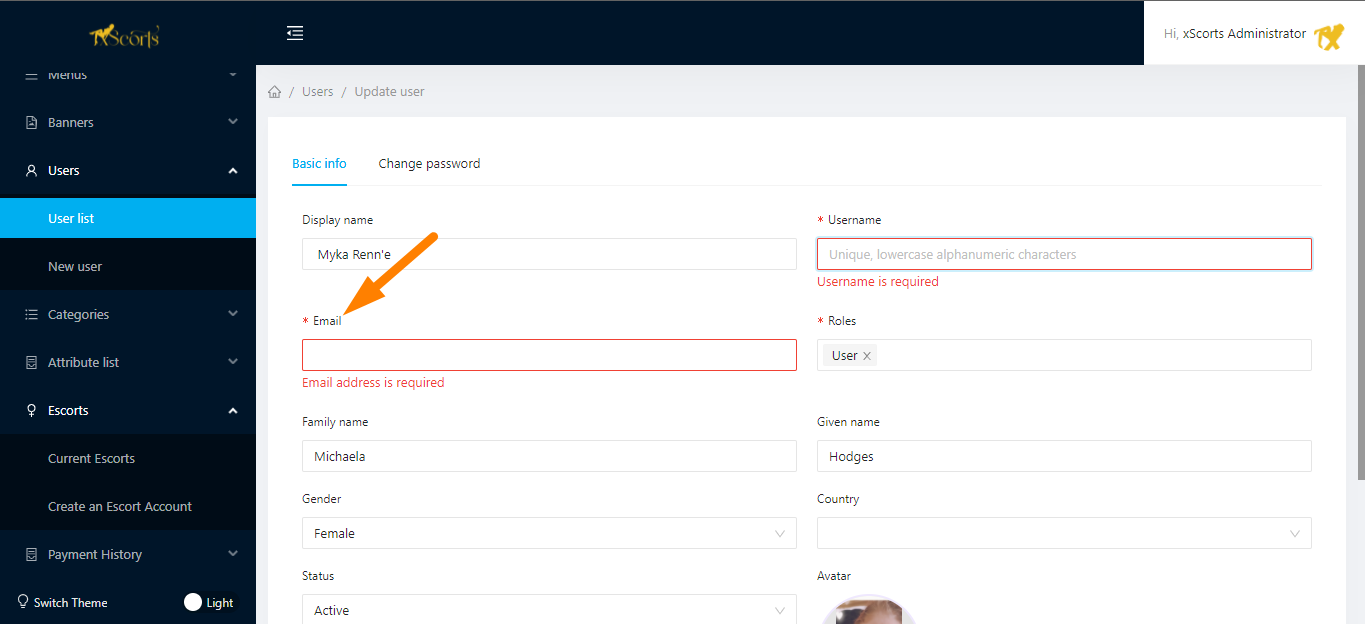The image size is (1365, 624).
Task: Focus the Given name field
Action: [1064, 456]
